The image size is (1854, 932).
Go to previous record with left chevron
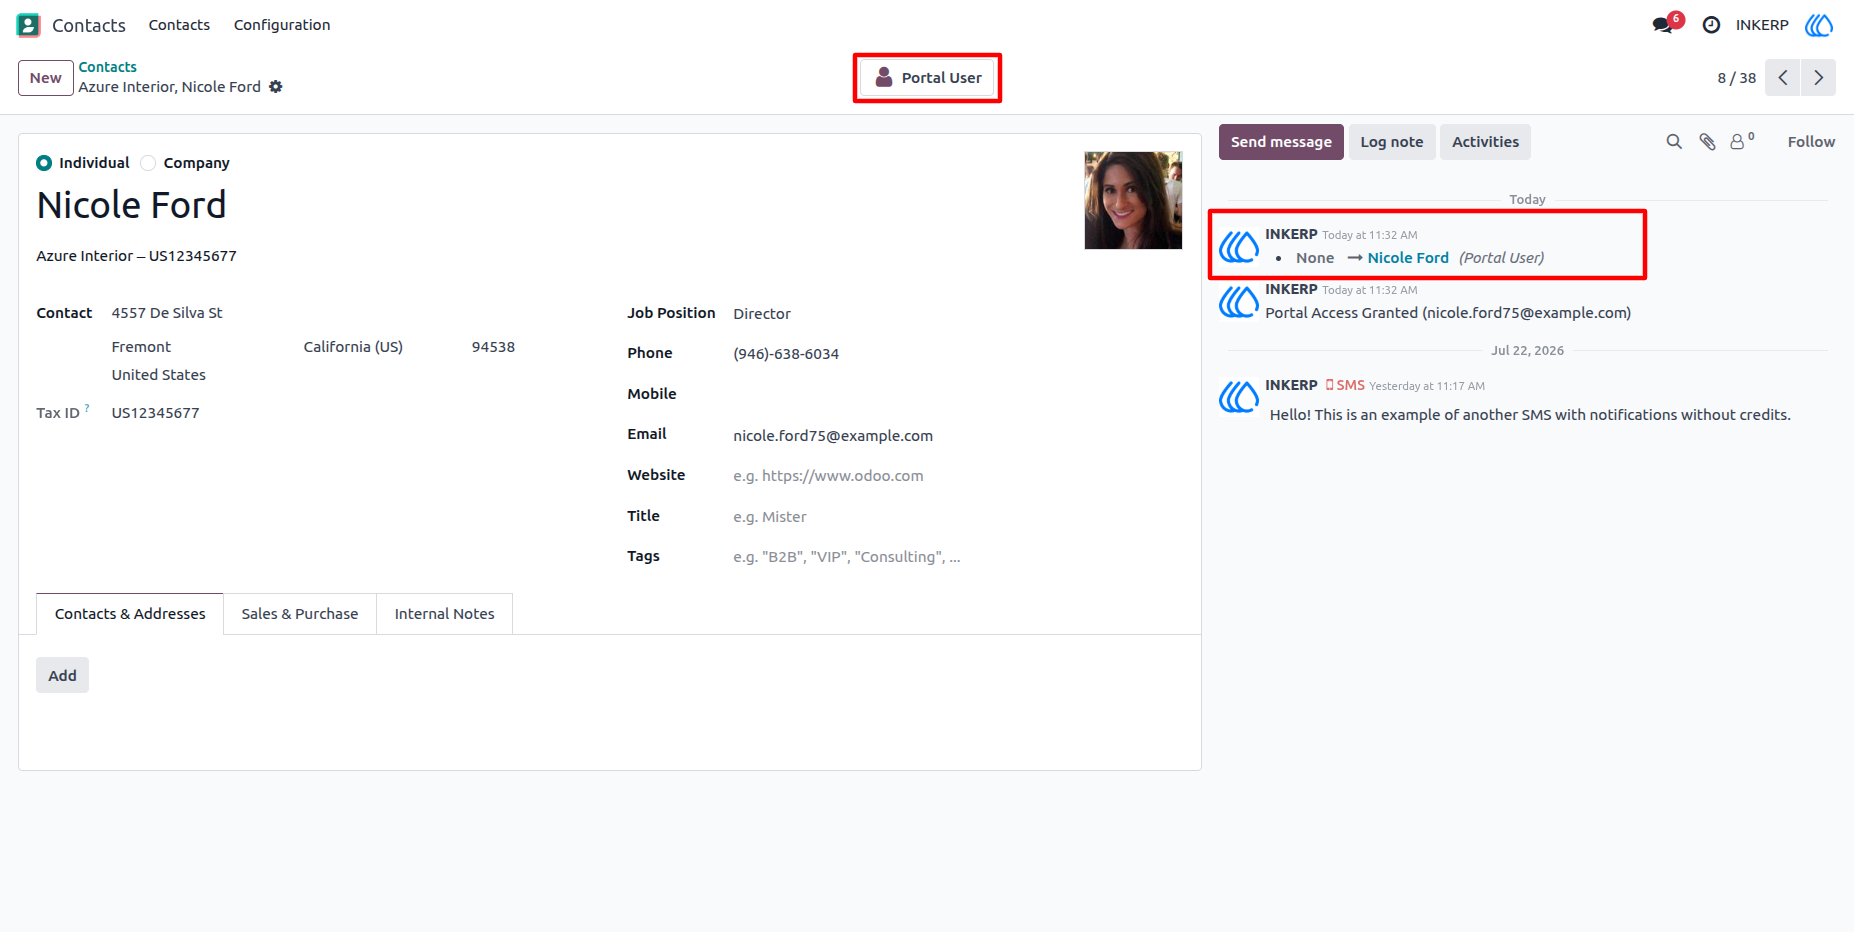click(1783, 78)
